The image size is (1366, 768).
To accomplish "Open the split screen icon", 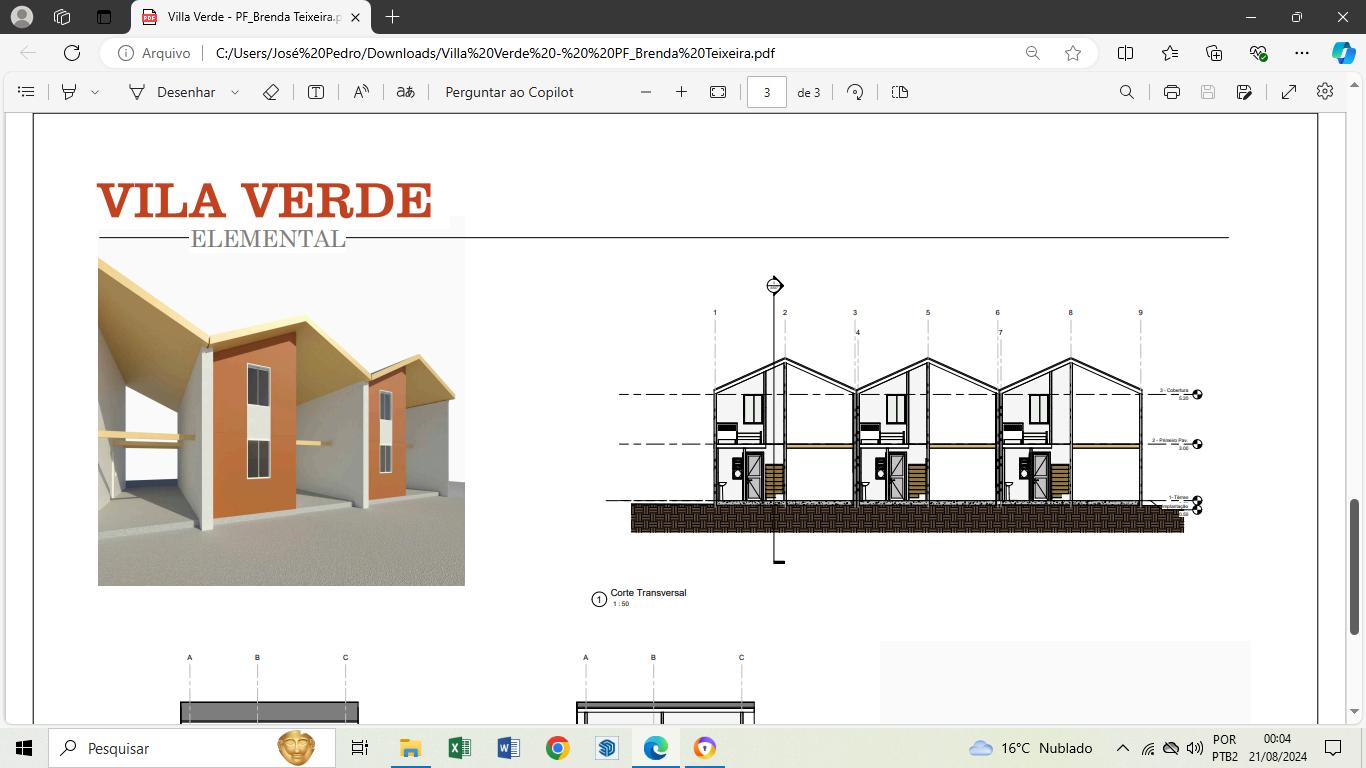I will [1125, 53].
